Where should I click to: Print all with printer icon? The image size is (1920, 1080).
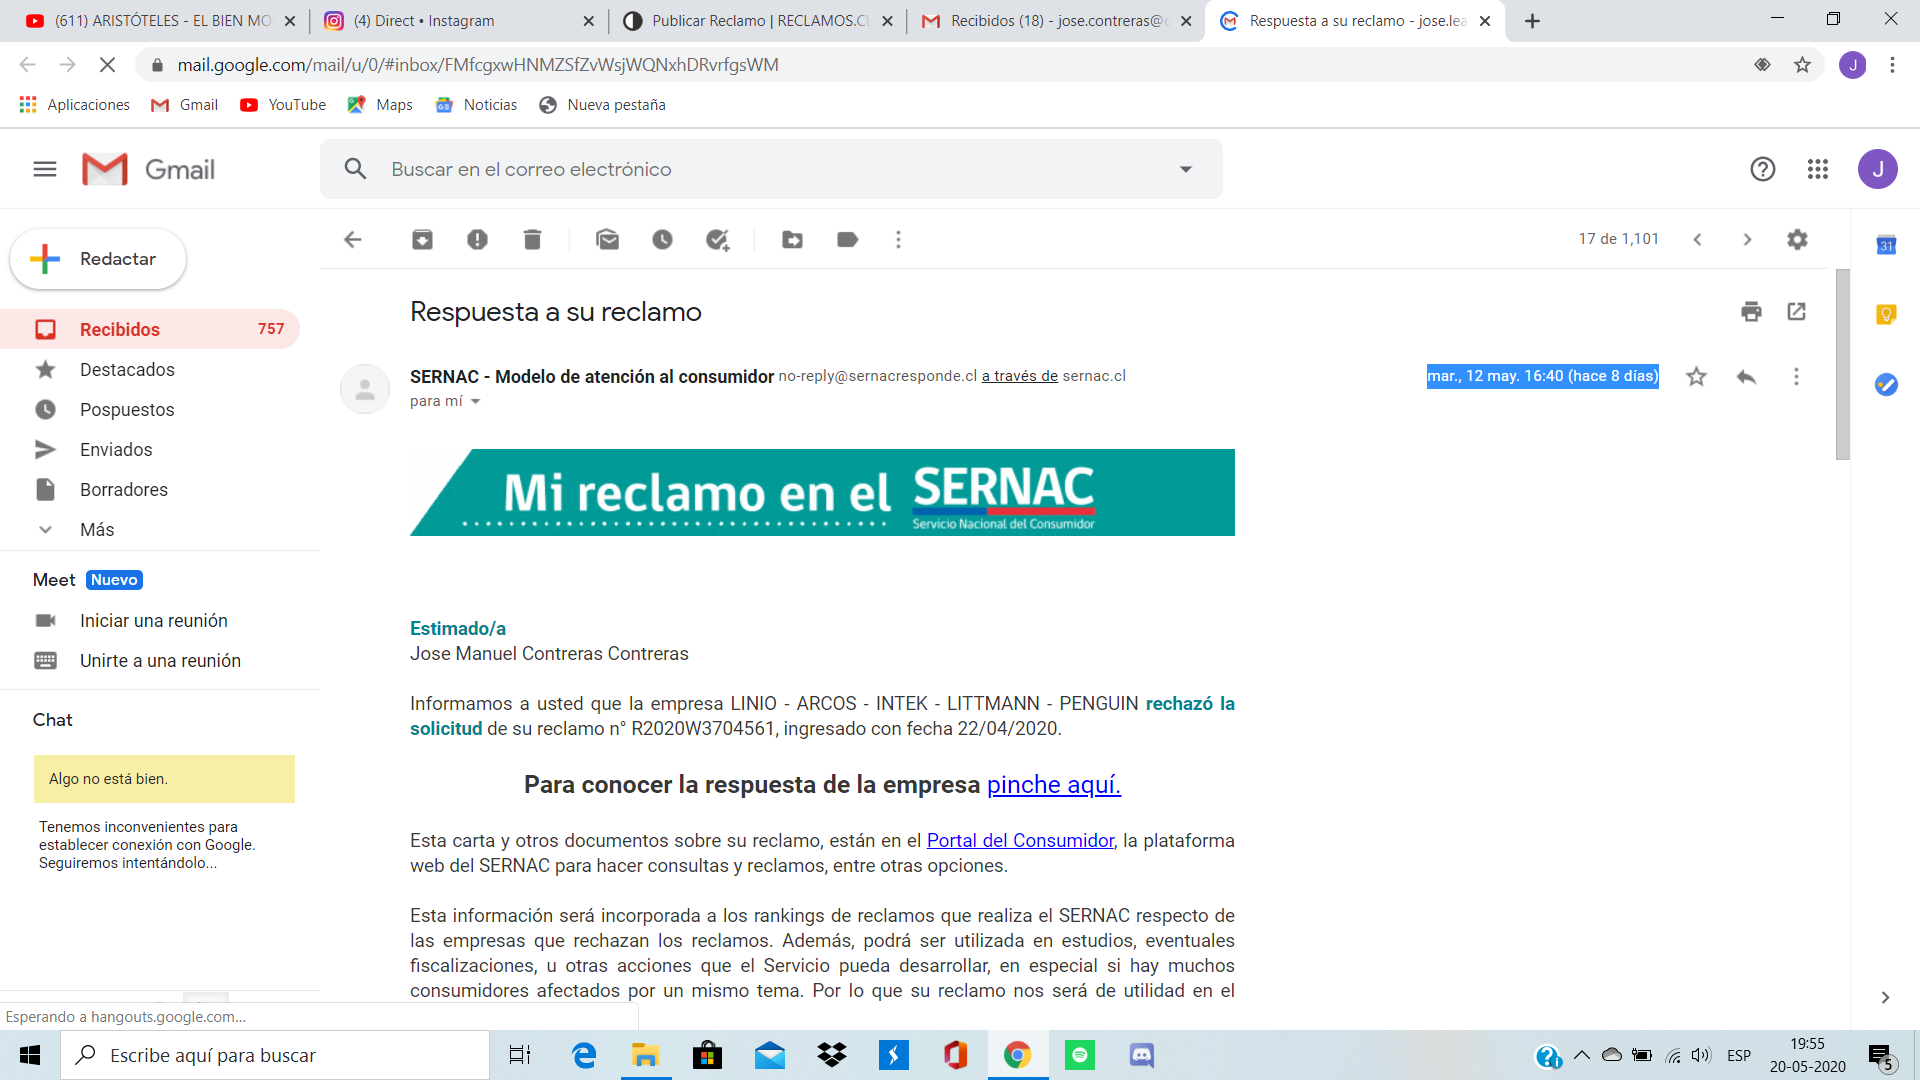coord(1751,311)
